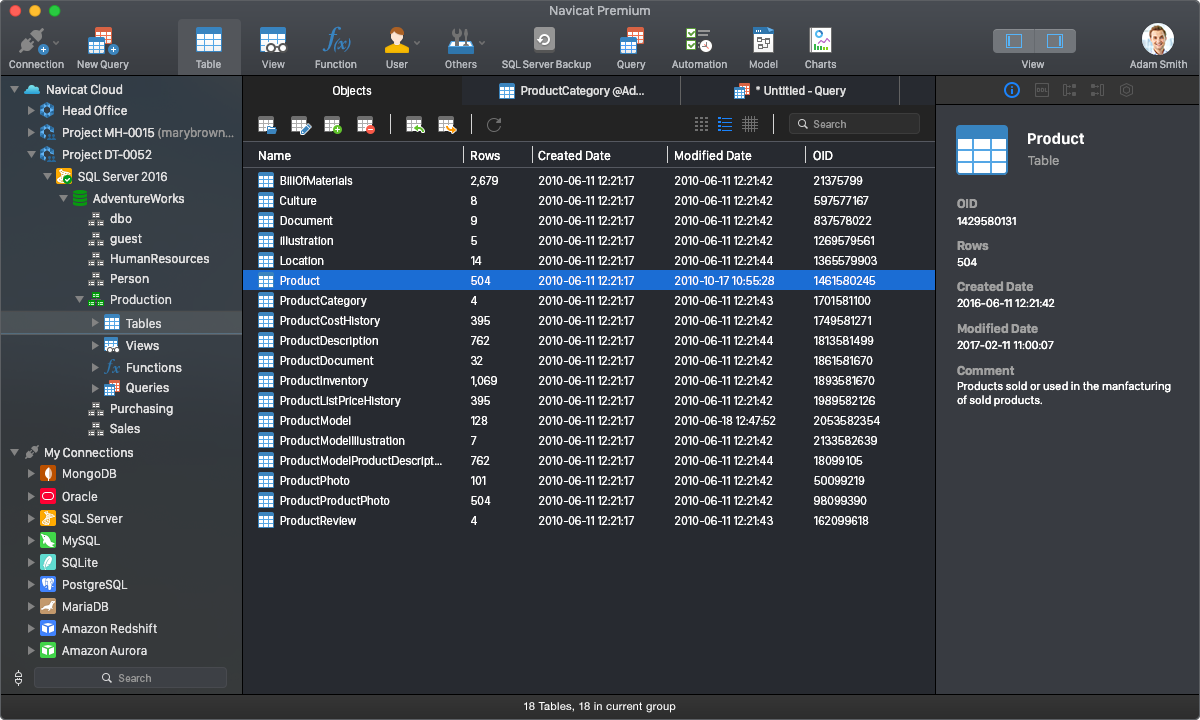The height and width of the screenshot is (720, 1200).
Task: Select the ProductReview table row
Action: 589,521
